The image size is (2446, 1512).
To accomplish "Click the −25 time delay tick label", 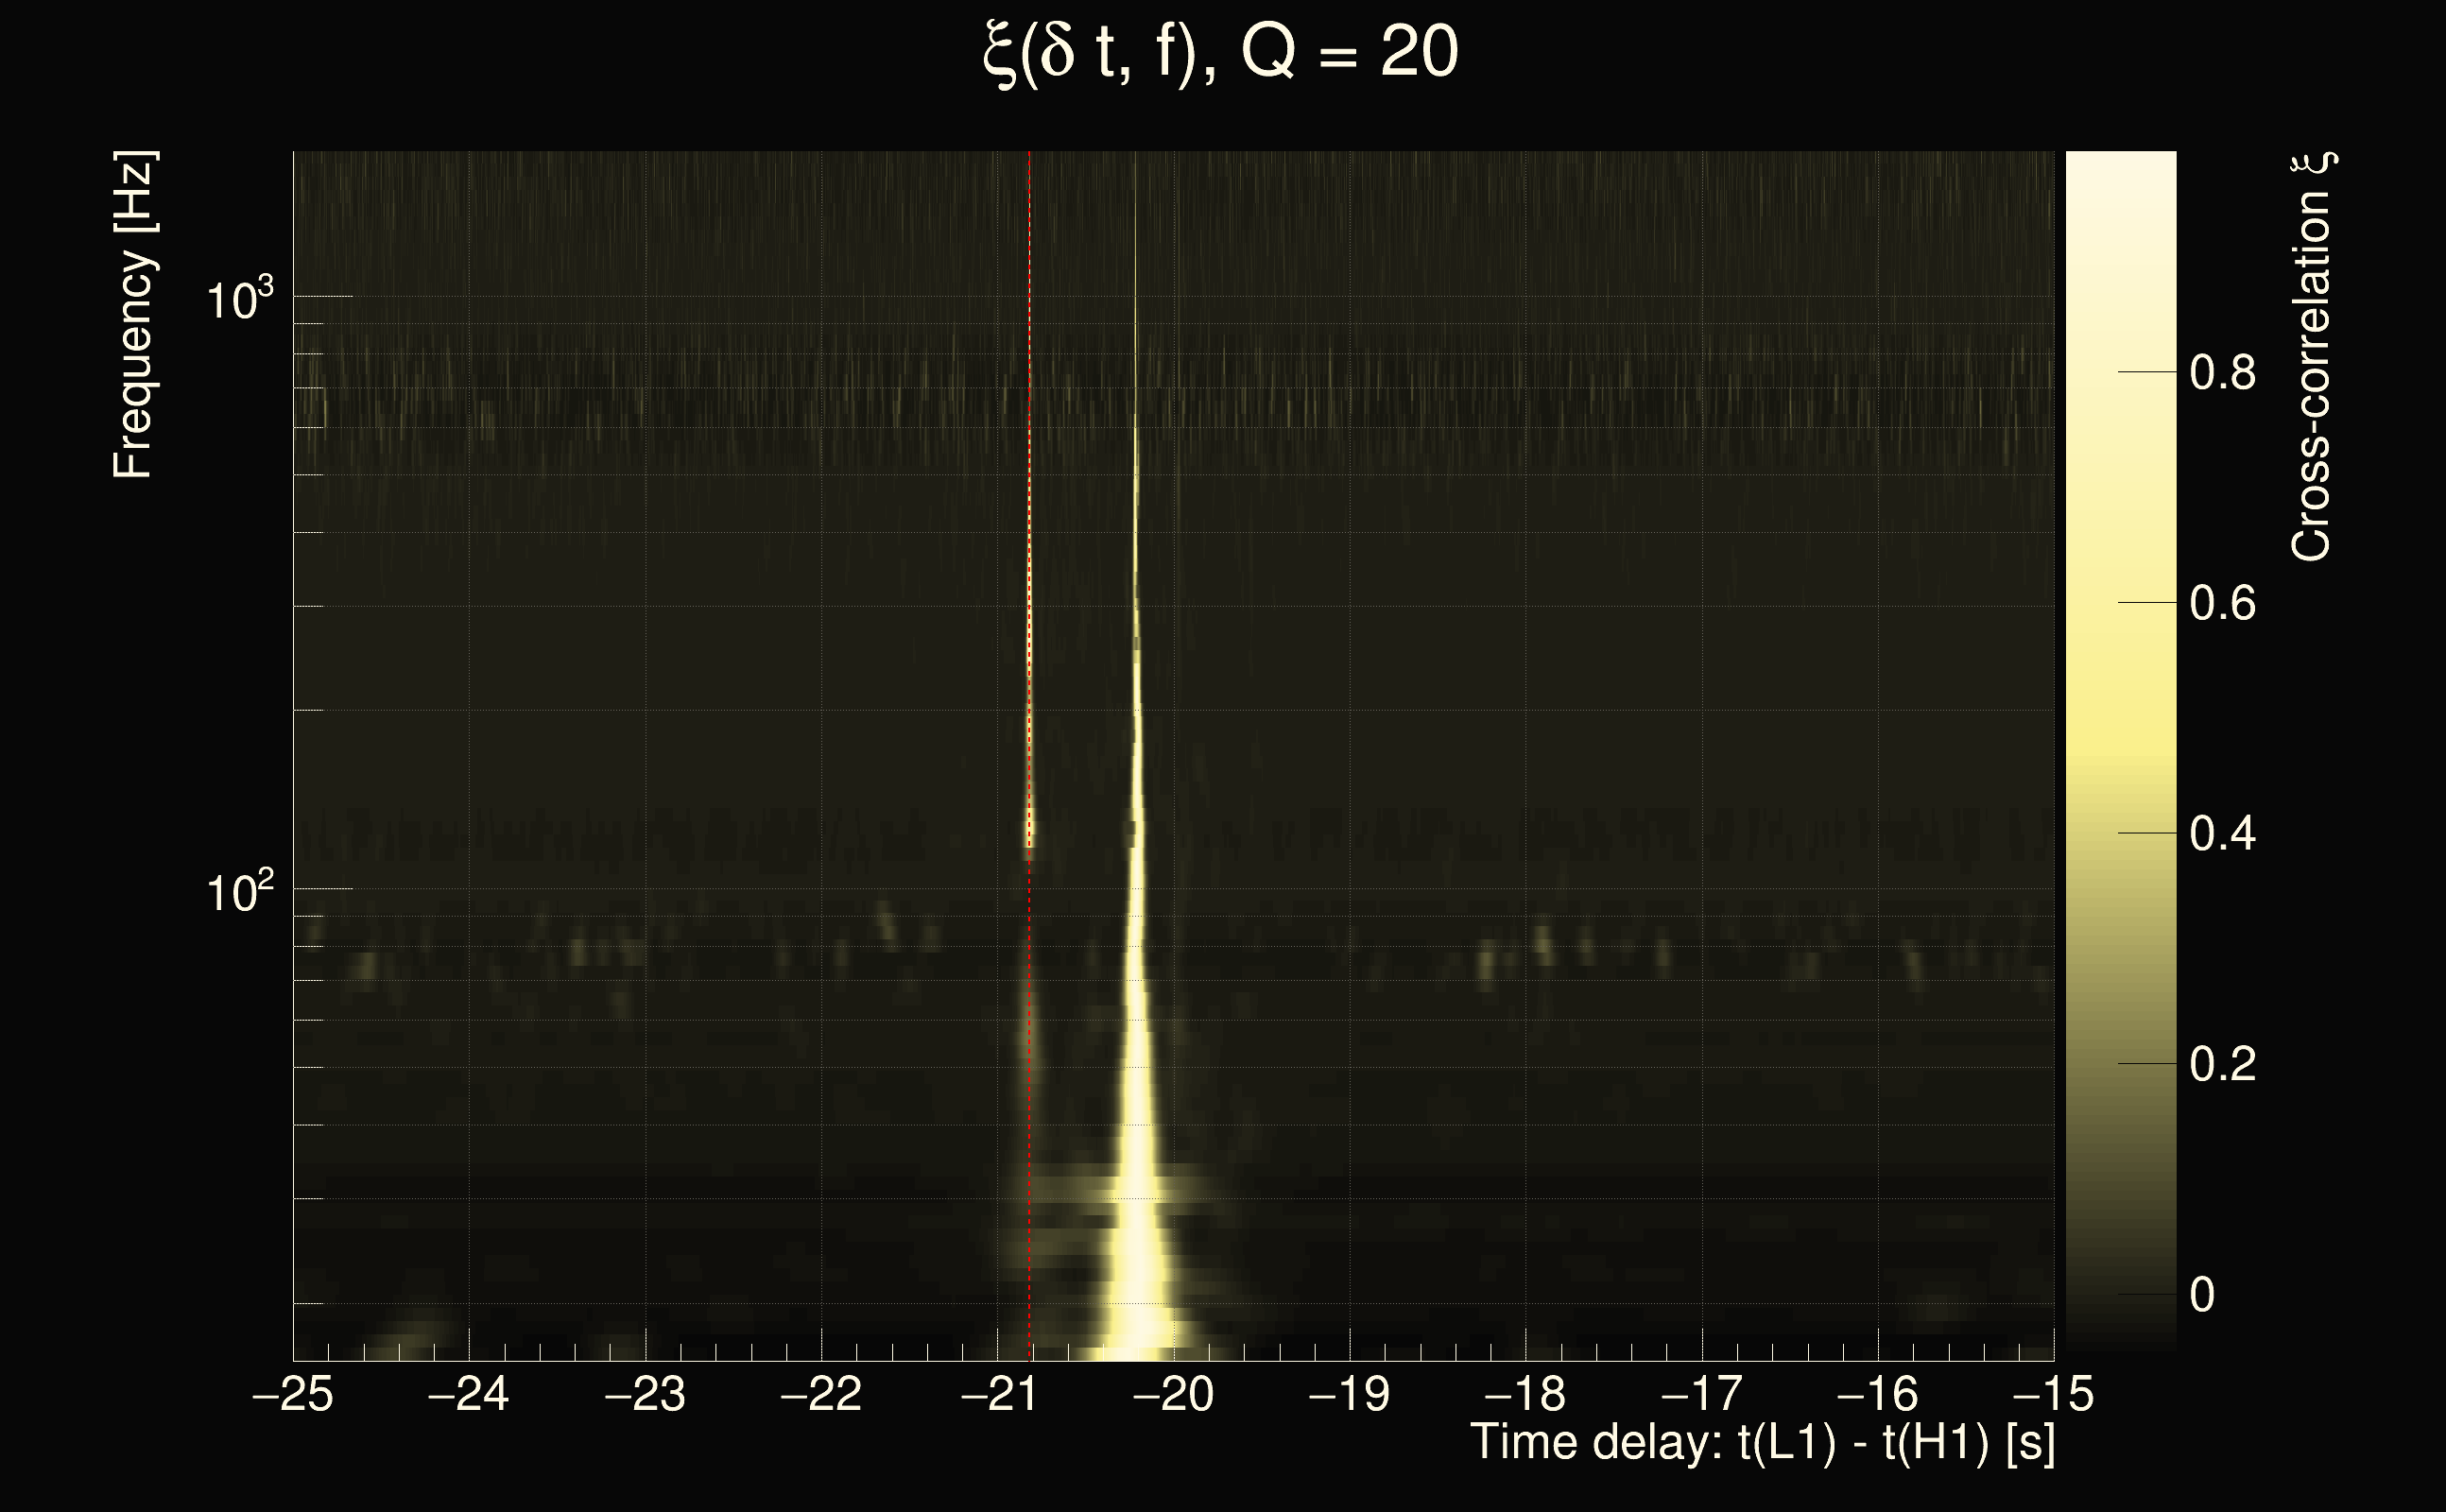I will pyautogui.click(x=292, y=1394).
